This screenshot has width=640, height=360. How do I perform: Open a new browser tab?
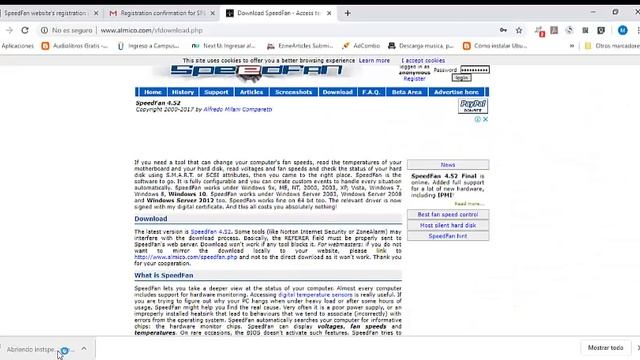(x=347, y=13)
